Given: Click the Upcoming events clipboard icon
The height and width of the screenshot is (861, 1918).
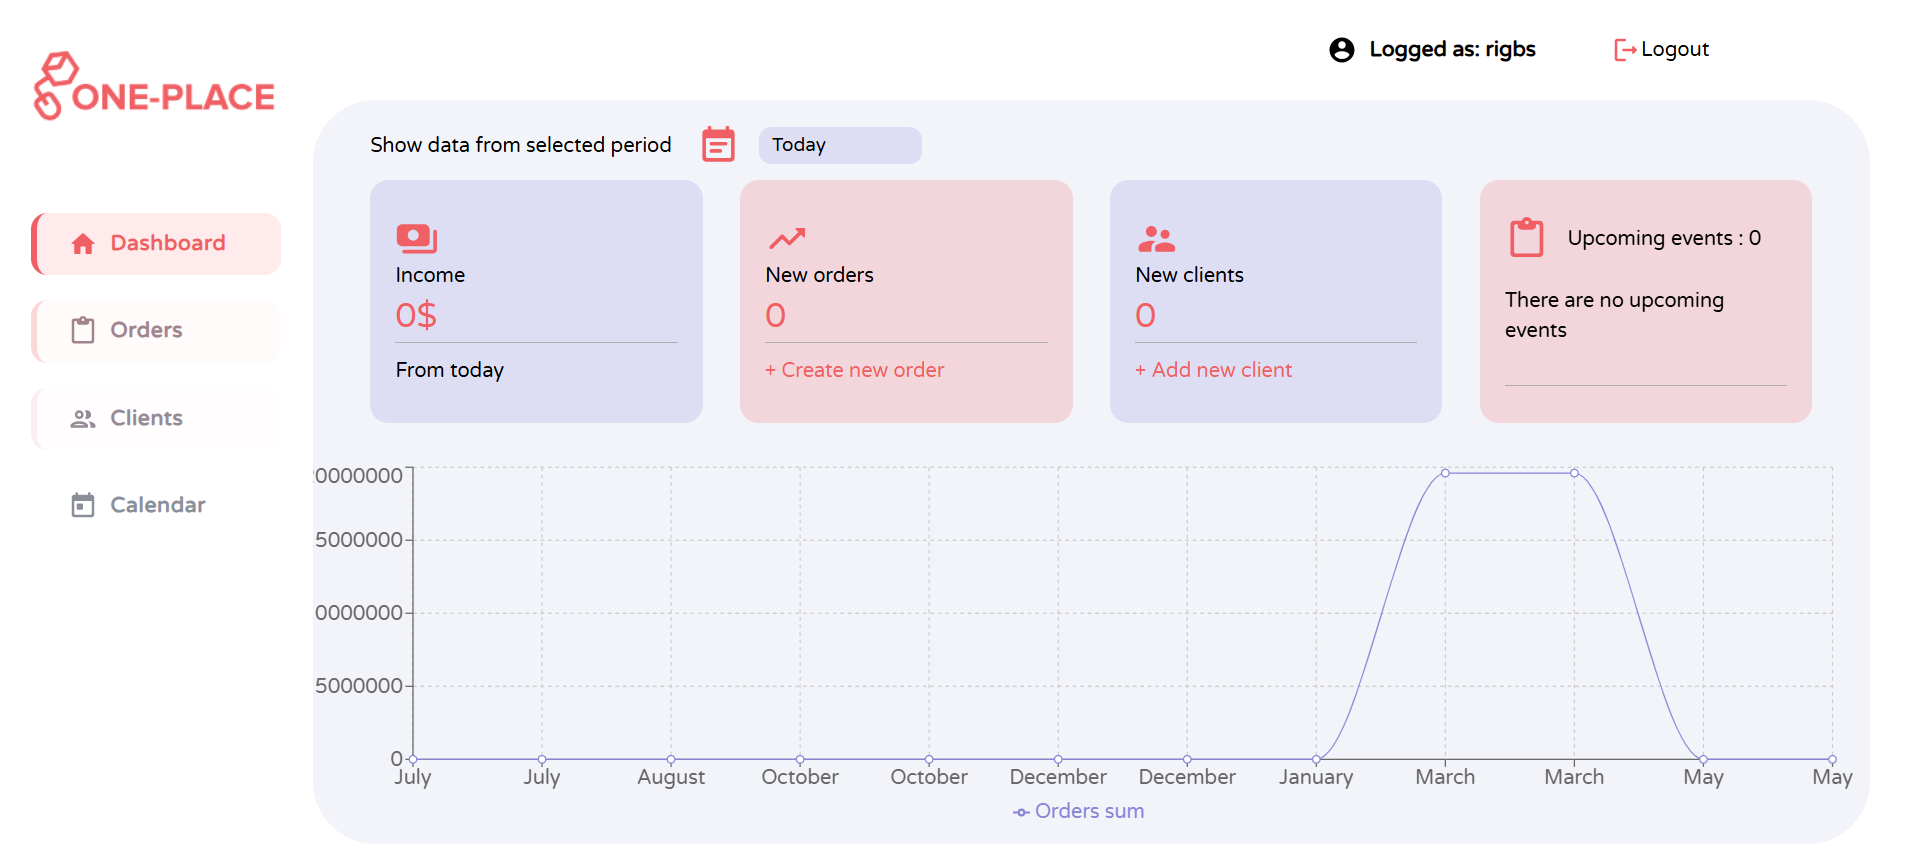Looking at the screenshot, I should pyautogui.click(x=1526, y=238).
